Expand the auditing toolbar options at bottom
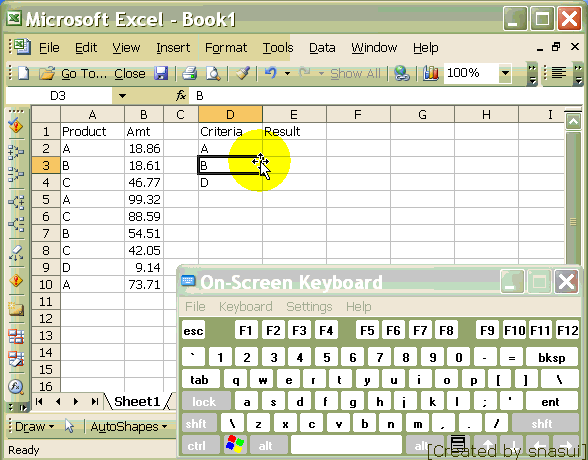The width and height of the screenshot is (588, 460). [x=17, y=407]
